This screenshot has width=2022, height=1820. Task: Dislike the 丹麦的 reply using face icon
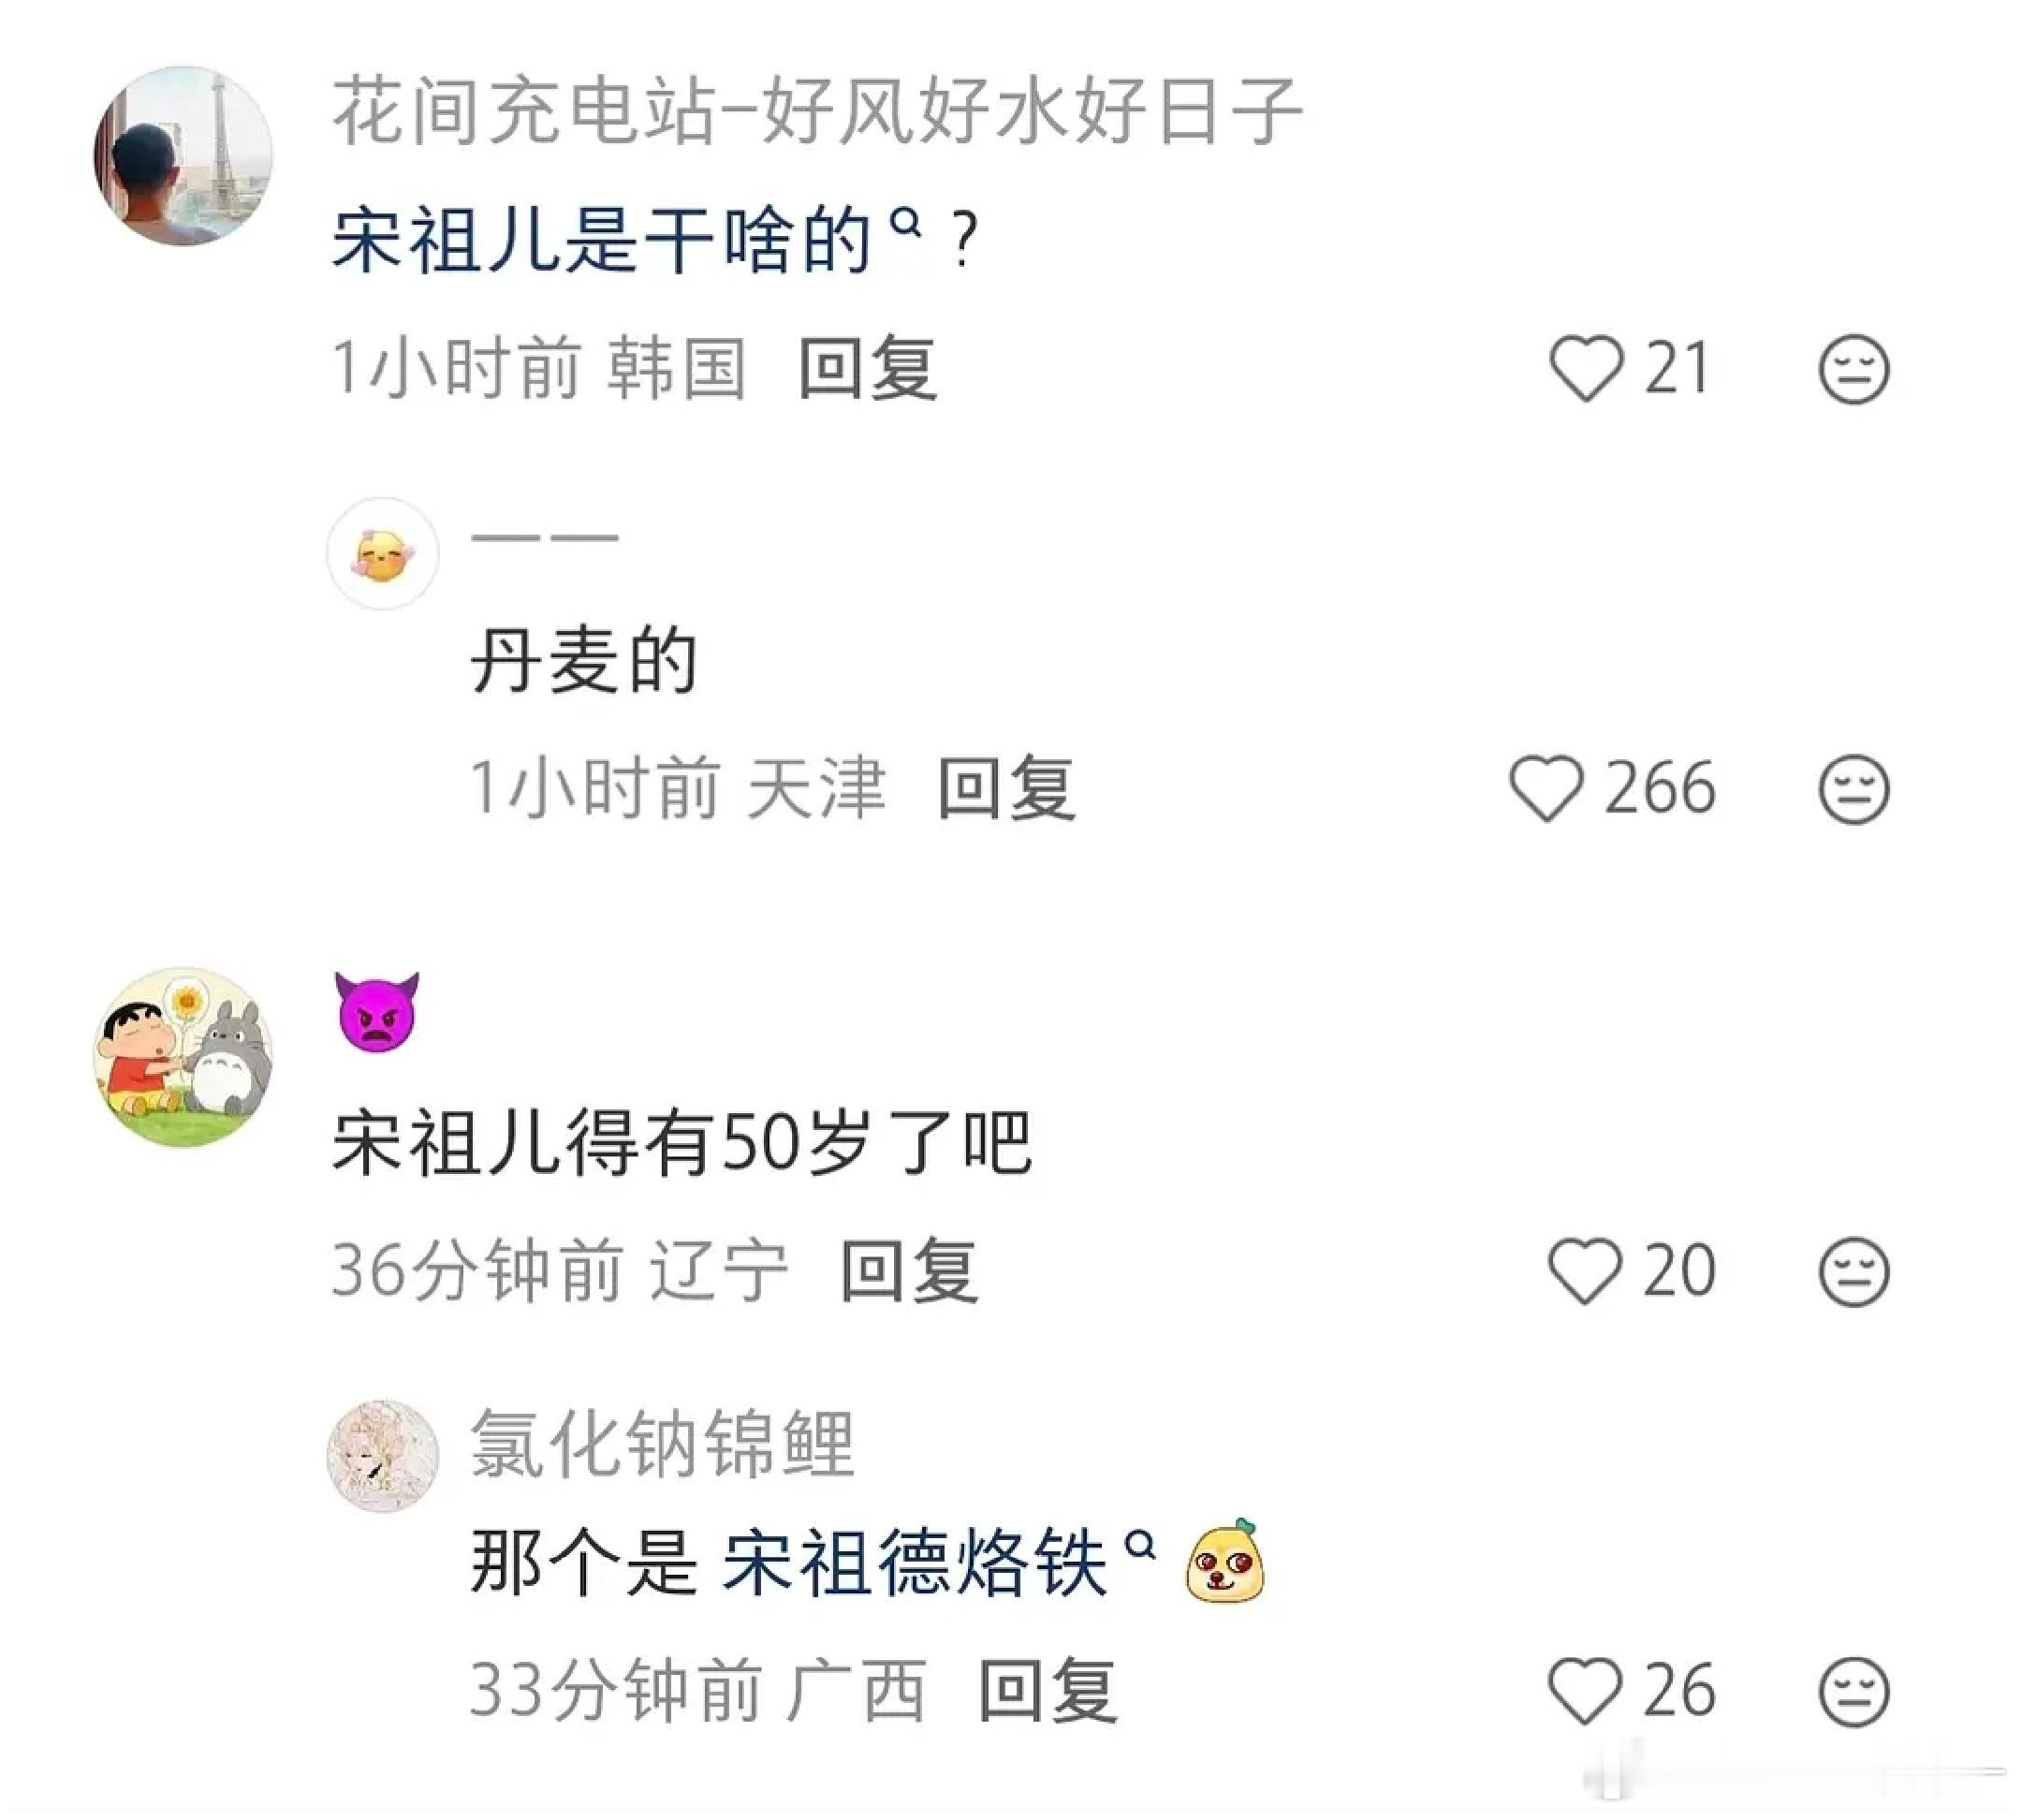tap(1853, 789)
